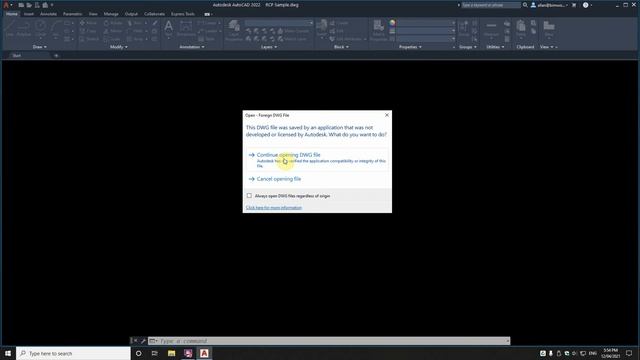Switch to the Manage ribbon tab
This screenshot has width=640, height=360.
point(111,14)
